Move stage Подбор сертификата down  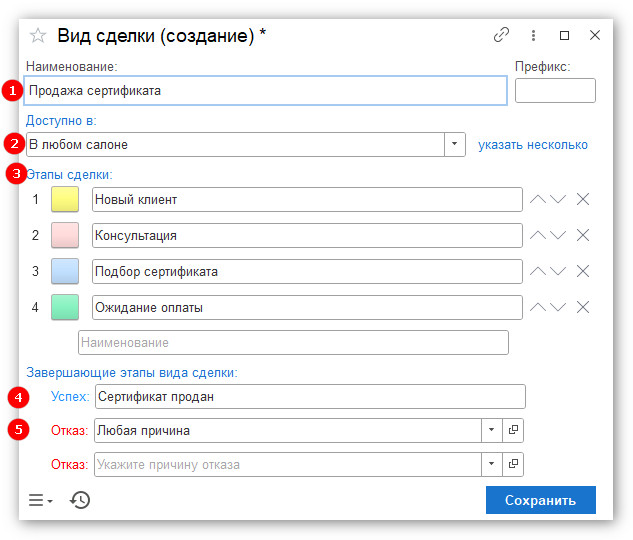[558, 271]
